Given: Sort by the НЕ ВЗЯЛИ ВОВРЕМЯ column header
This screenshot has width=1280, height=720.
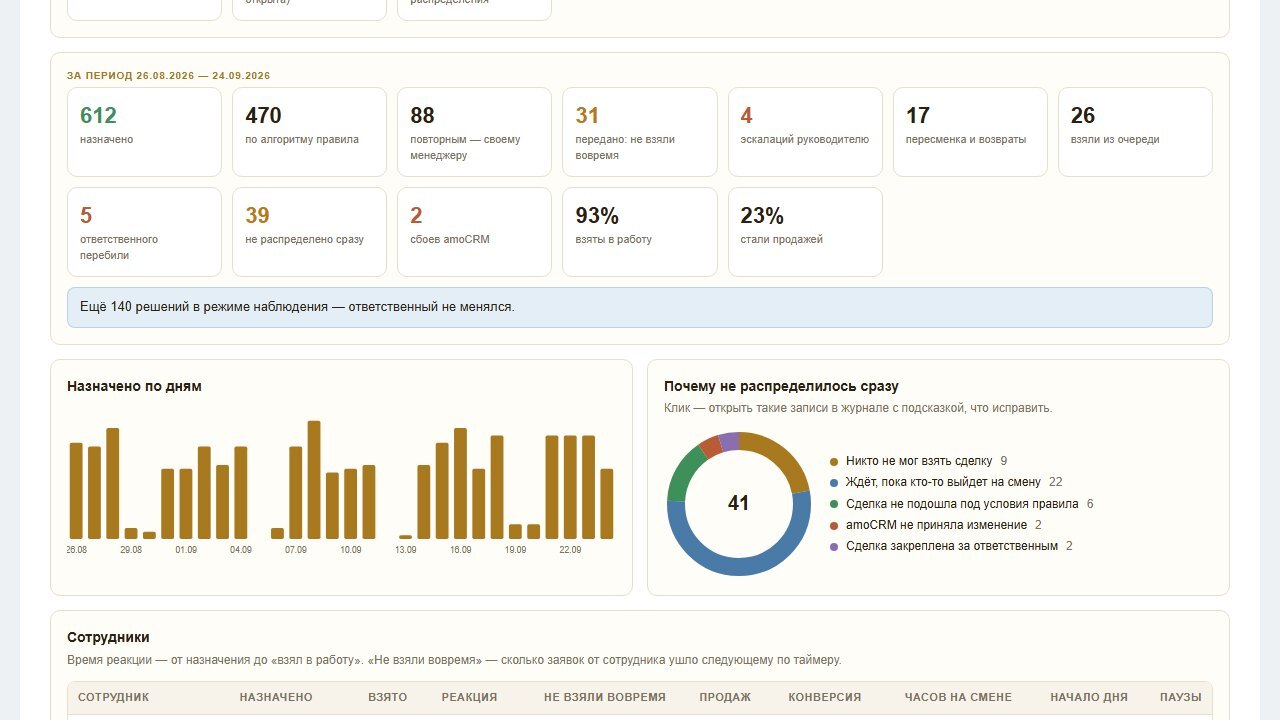Looking at the screenshot, I should [x=605, y=697].
